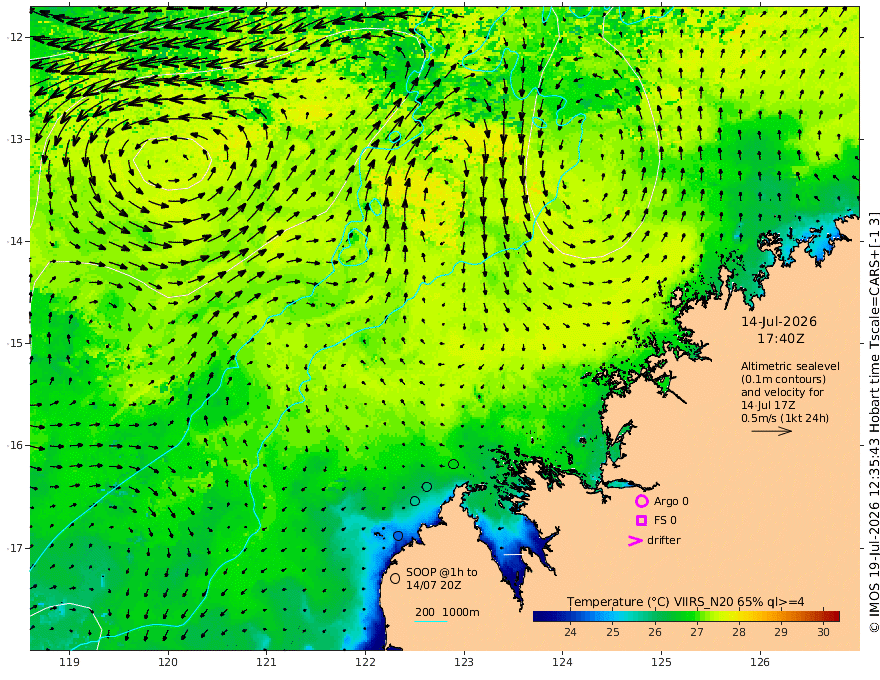This screenshot has width=880, height=680.
Task: Click the latitude axis label -14
Action: 14,241
